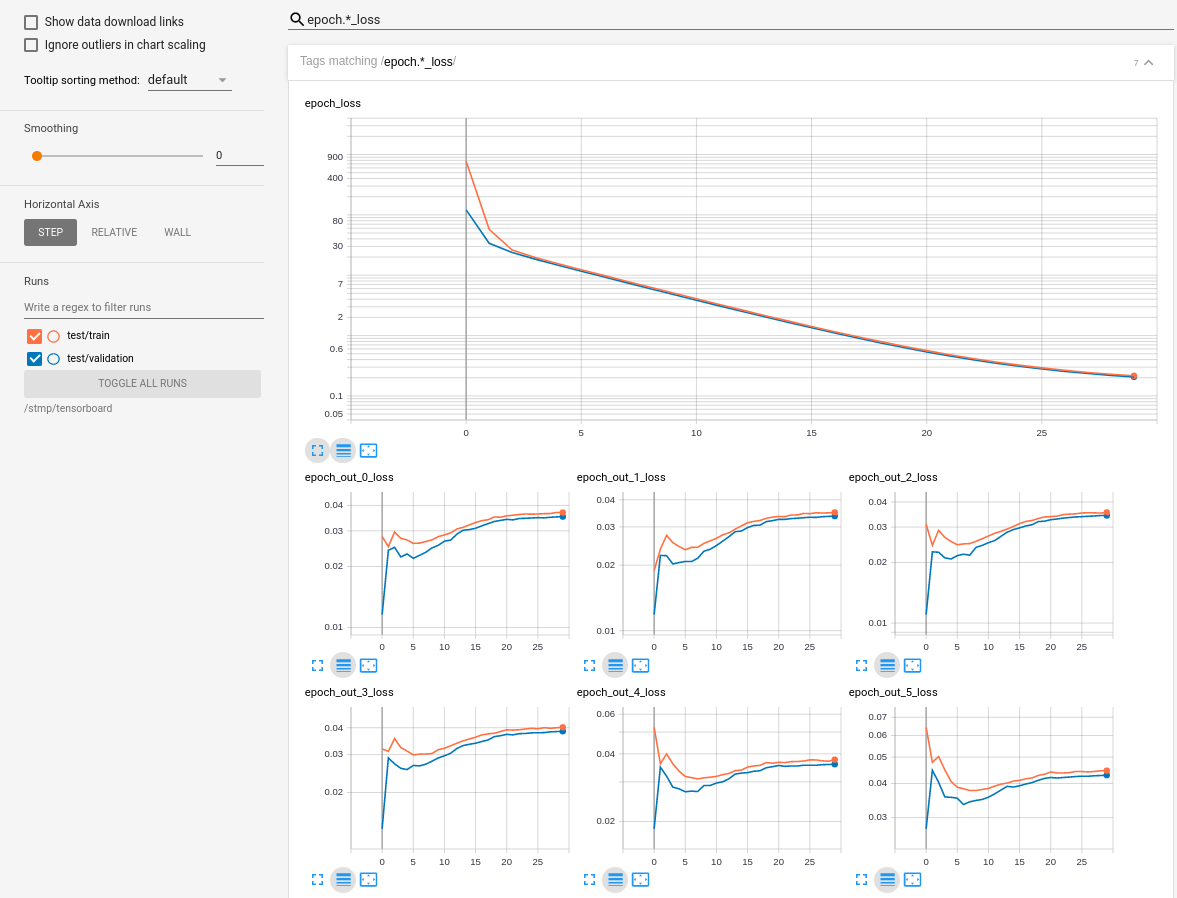Screen dimensions: 1177x898
Task: Deselect the test/validation run checkbox
Action: pos(33,358)
